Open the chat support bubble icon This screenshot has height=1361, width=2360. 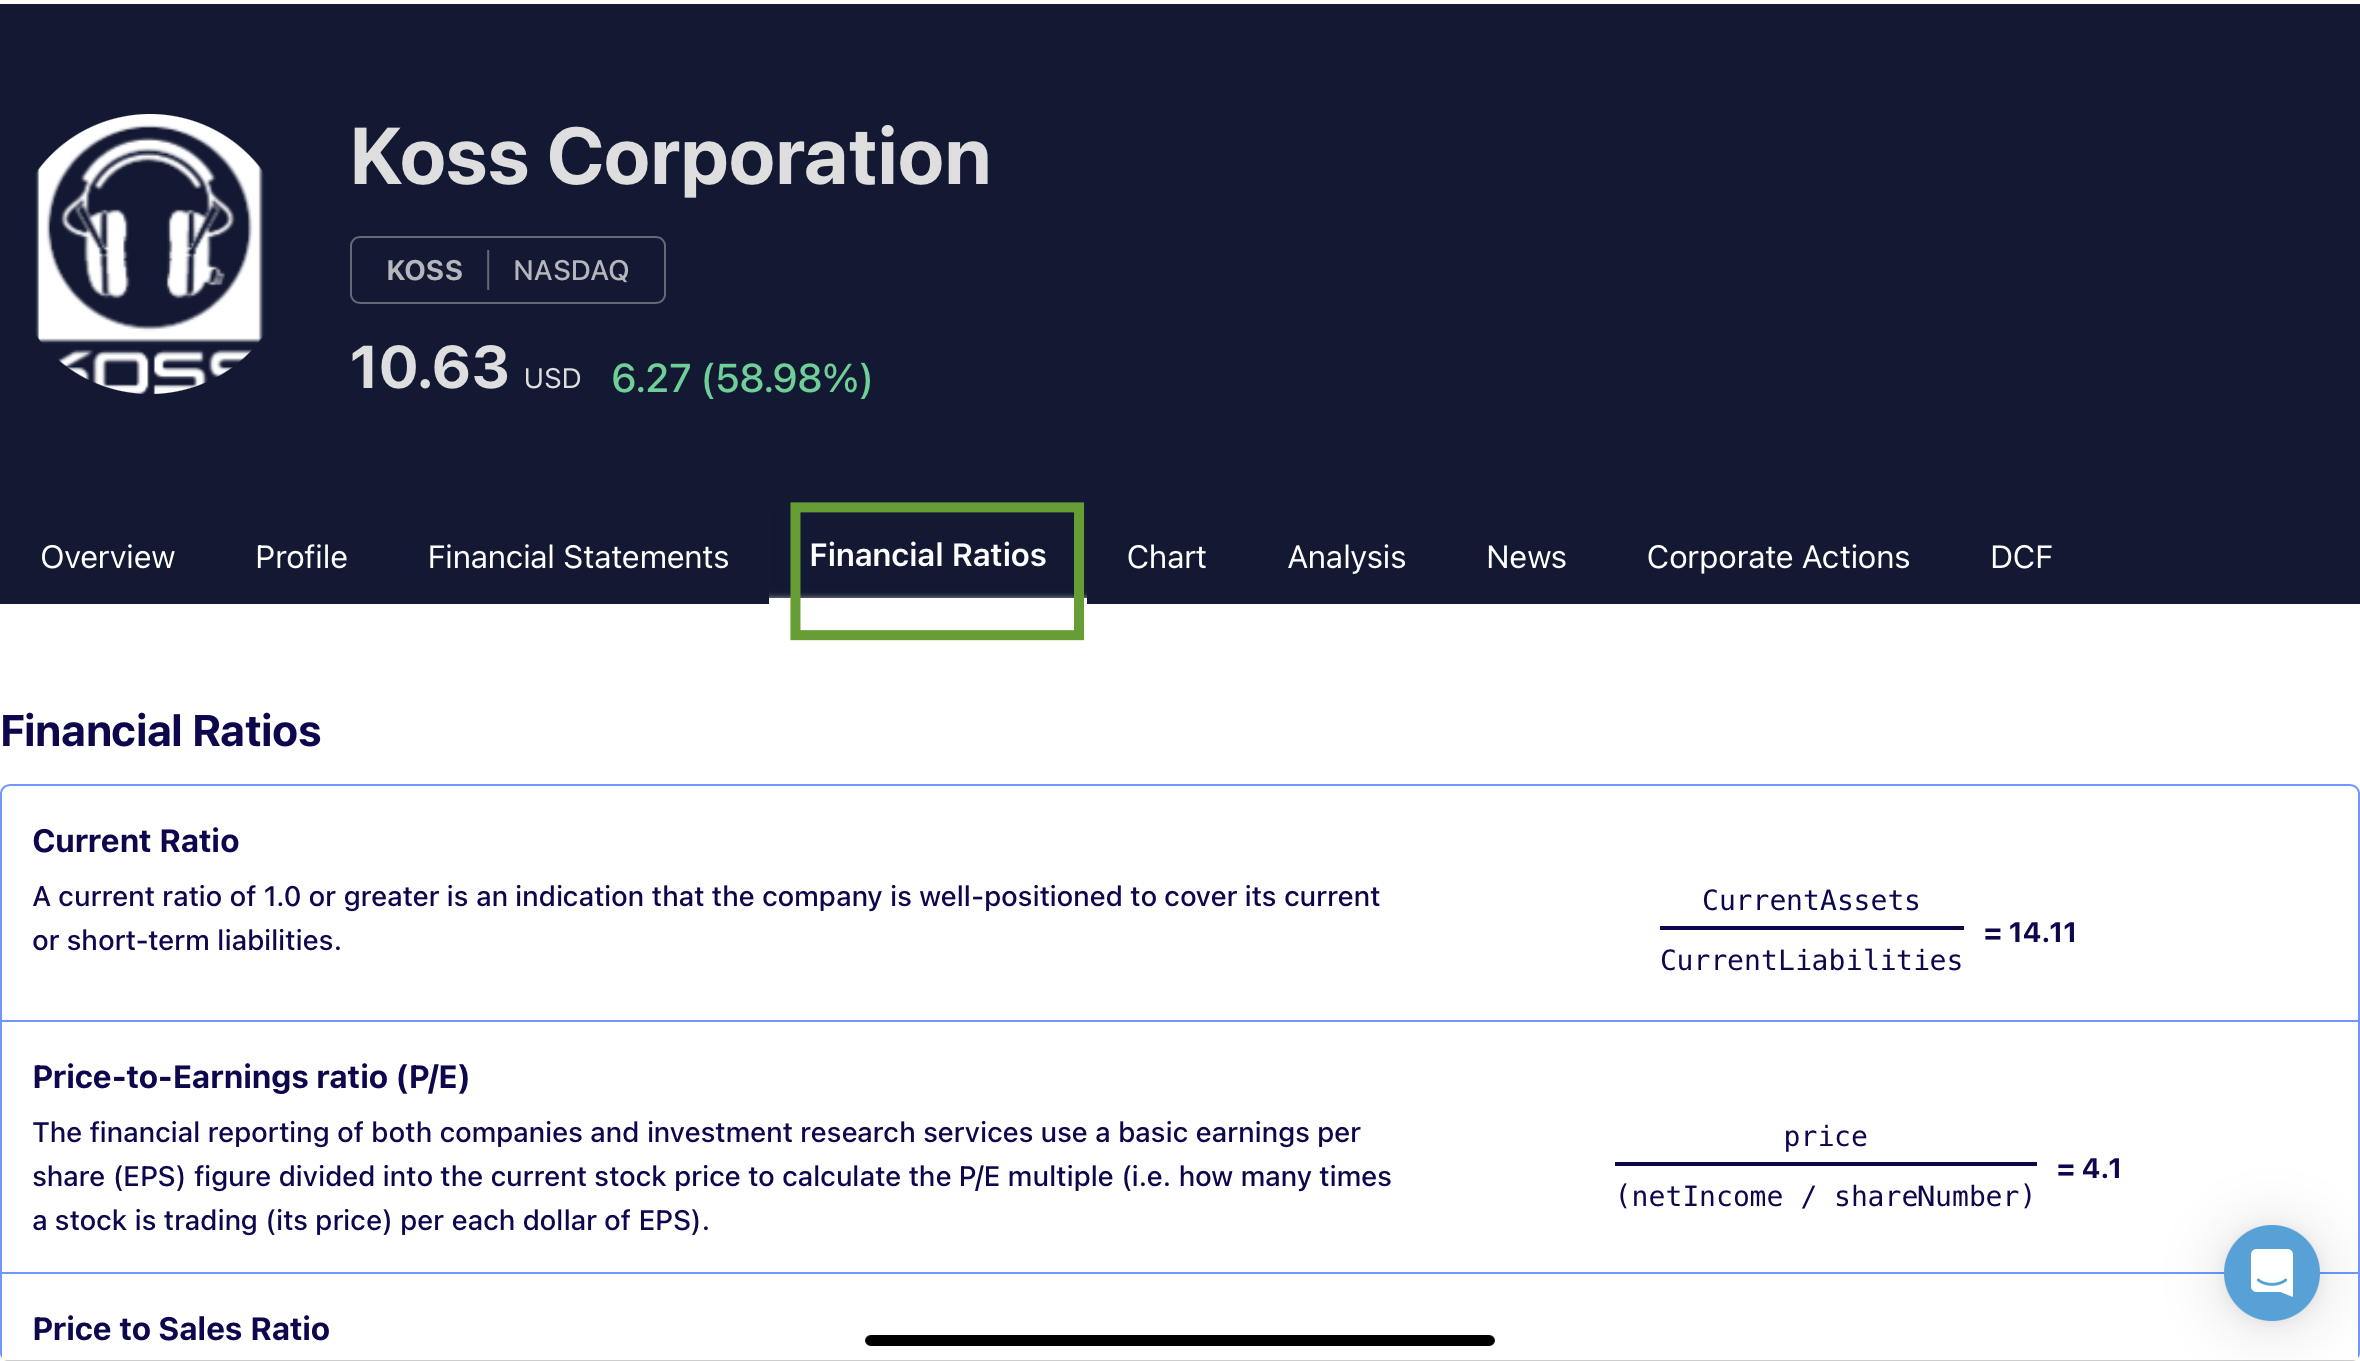point(2271,1272)
